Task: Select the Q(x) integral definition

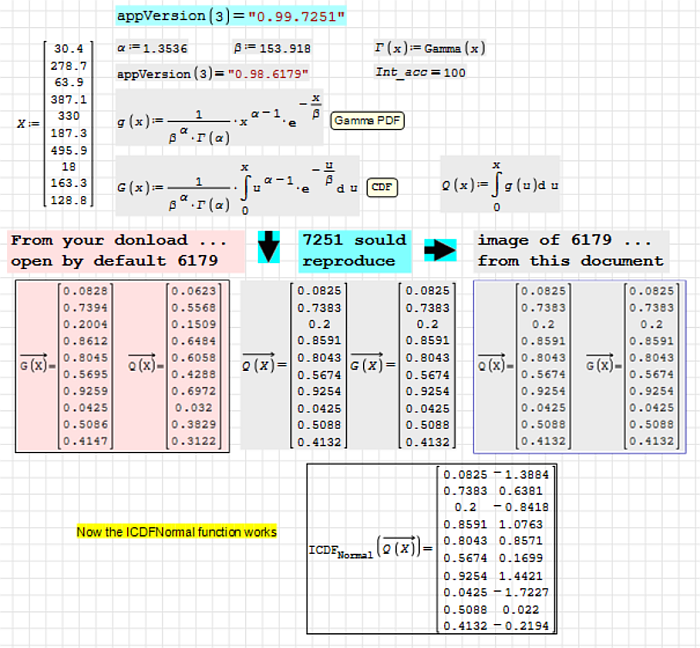Action: click(x=500, y=184)
